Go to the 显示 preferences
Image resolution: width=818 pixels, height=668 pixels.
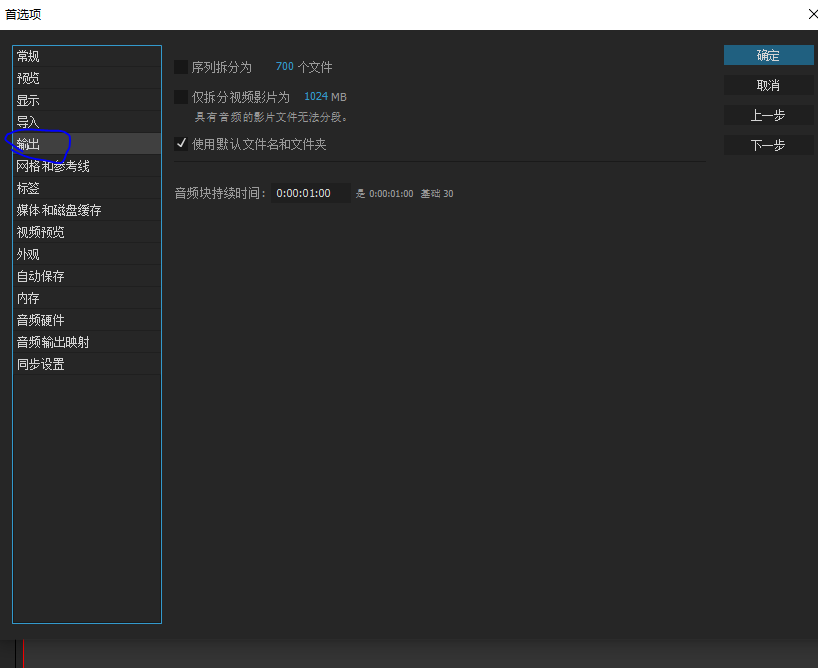(x=87, y=100)
